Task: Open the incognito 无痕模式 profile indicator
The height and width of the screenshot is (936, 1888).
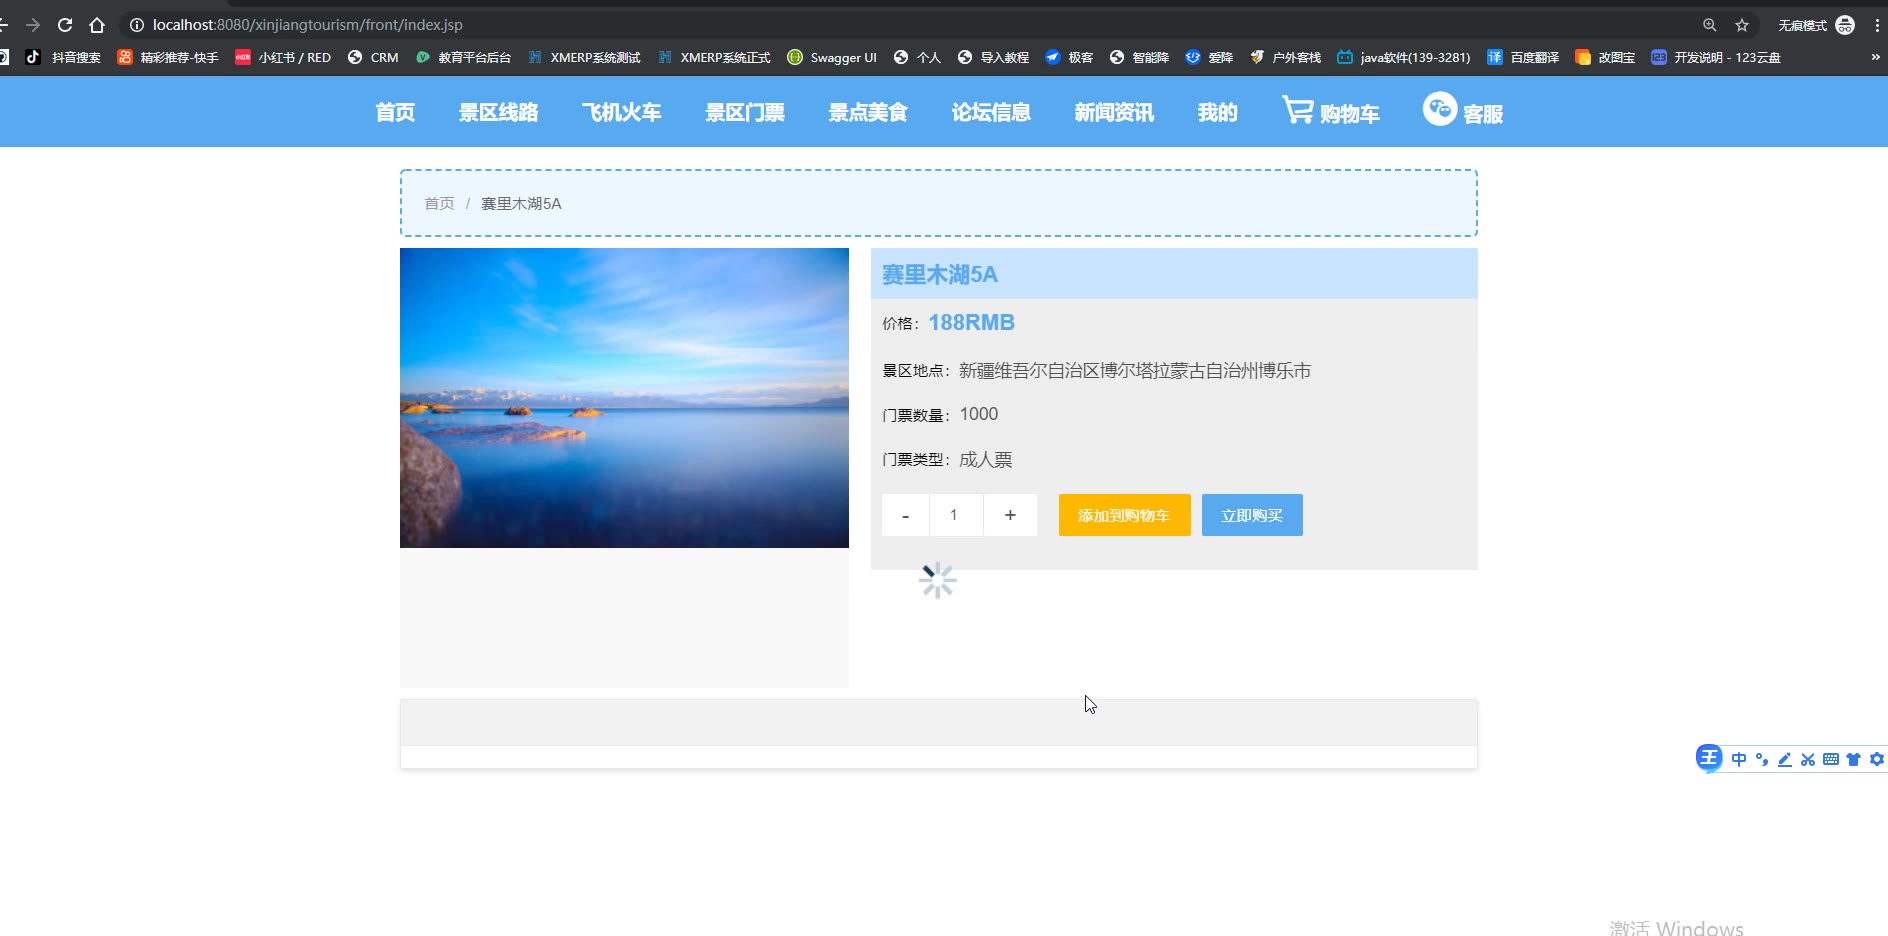Action: [1816, 25]
